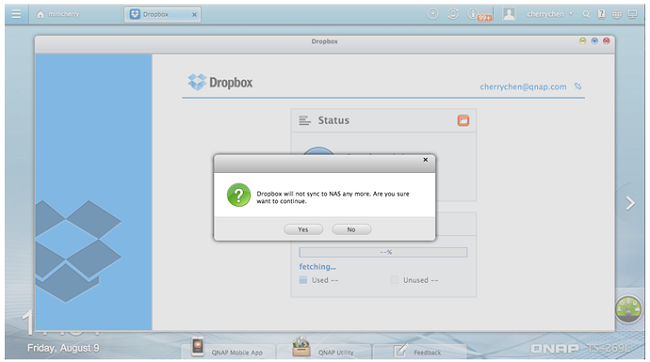This screenshot has width=650, height=362.
Task: Close the confirmation dialog with X
Action: tap(425, 160)
